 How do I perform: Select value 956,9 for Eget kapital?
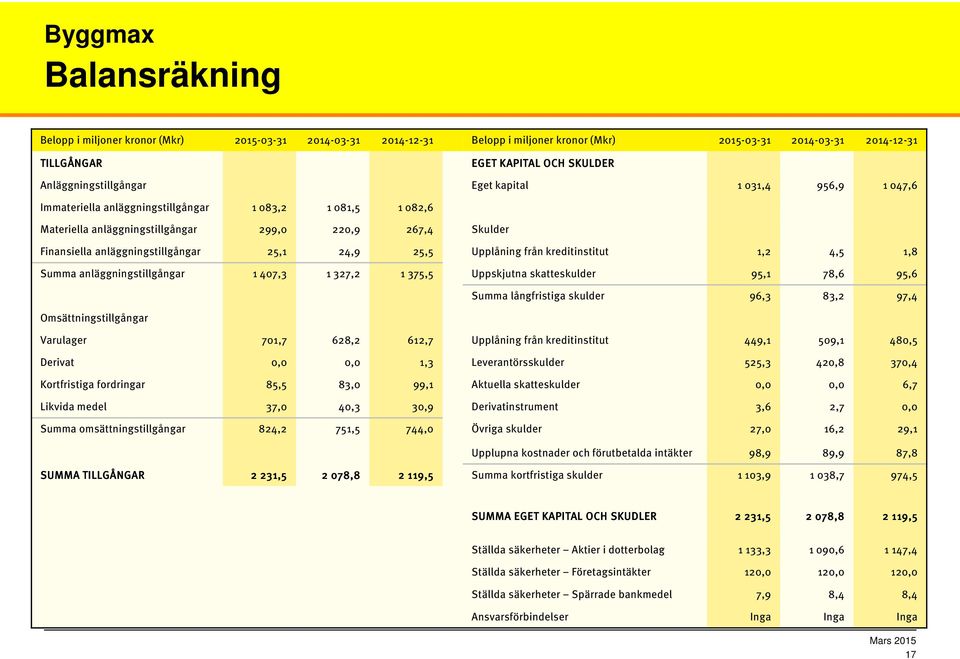coord(830,186)
